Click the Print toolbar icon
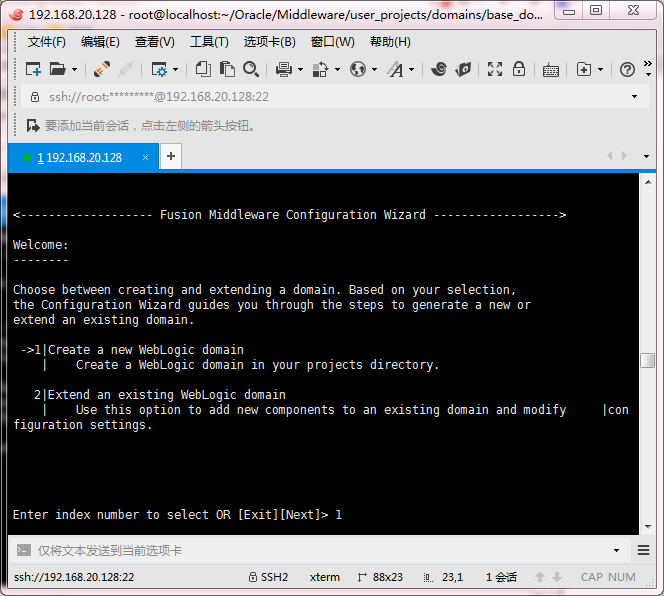 tap(284, 69)
